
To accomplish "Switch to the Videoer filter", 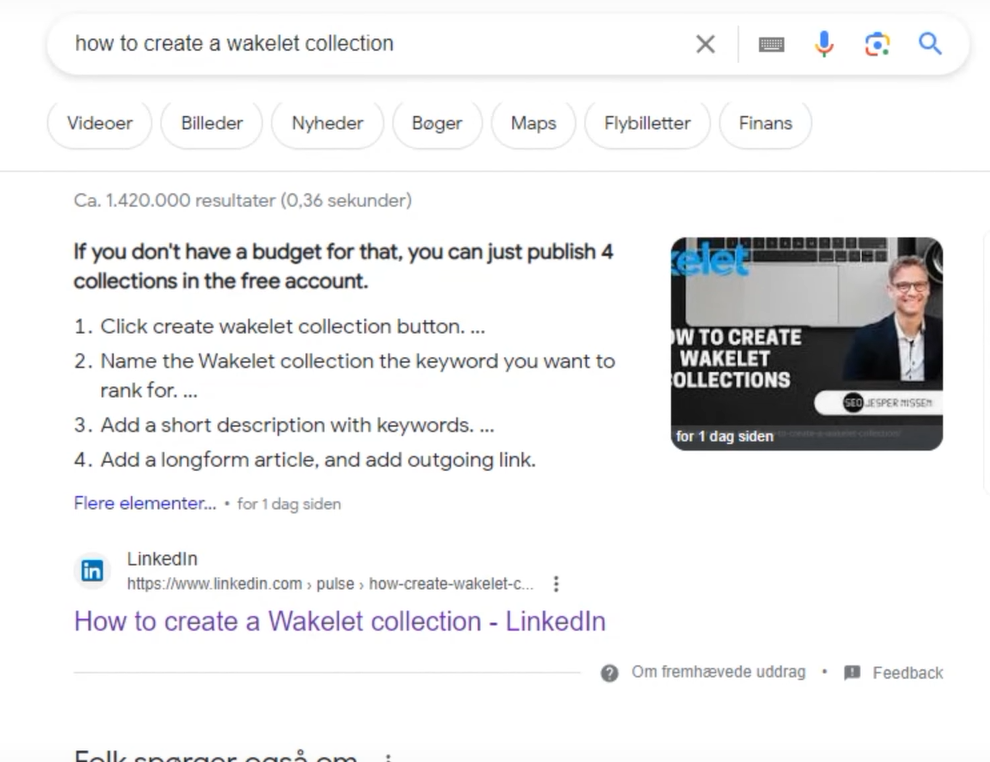I will tap(100, 123).
